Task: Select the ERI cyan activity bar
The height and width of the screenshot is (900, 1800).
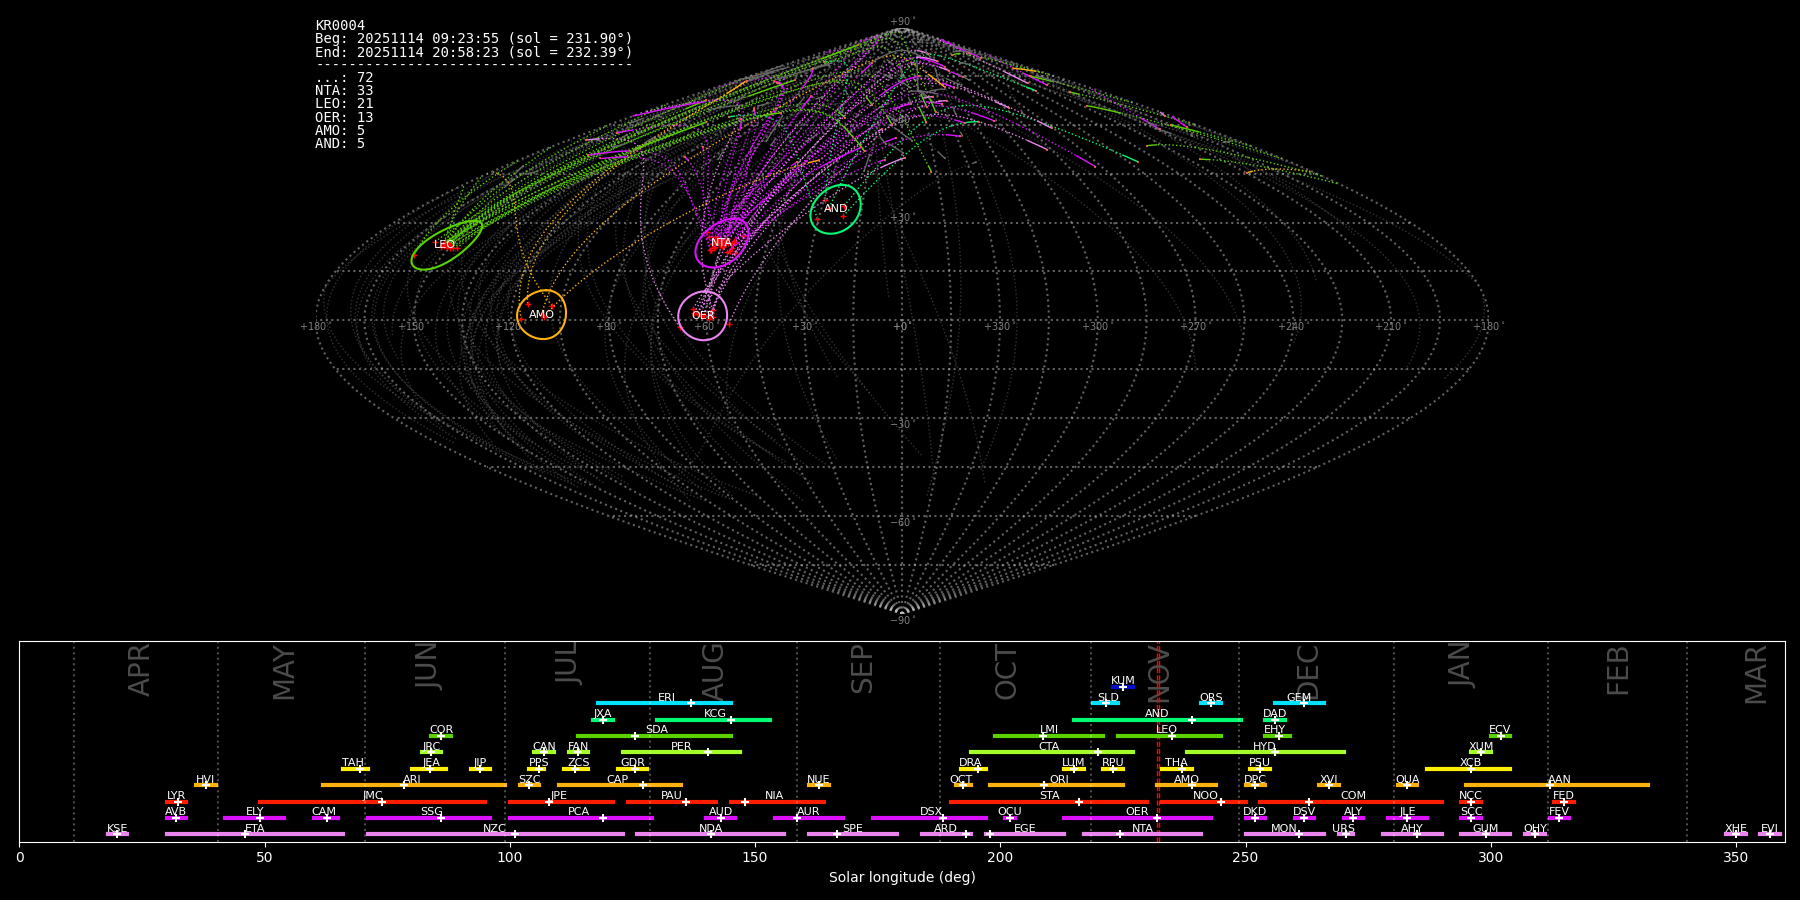Action: (664, 703)
